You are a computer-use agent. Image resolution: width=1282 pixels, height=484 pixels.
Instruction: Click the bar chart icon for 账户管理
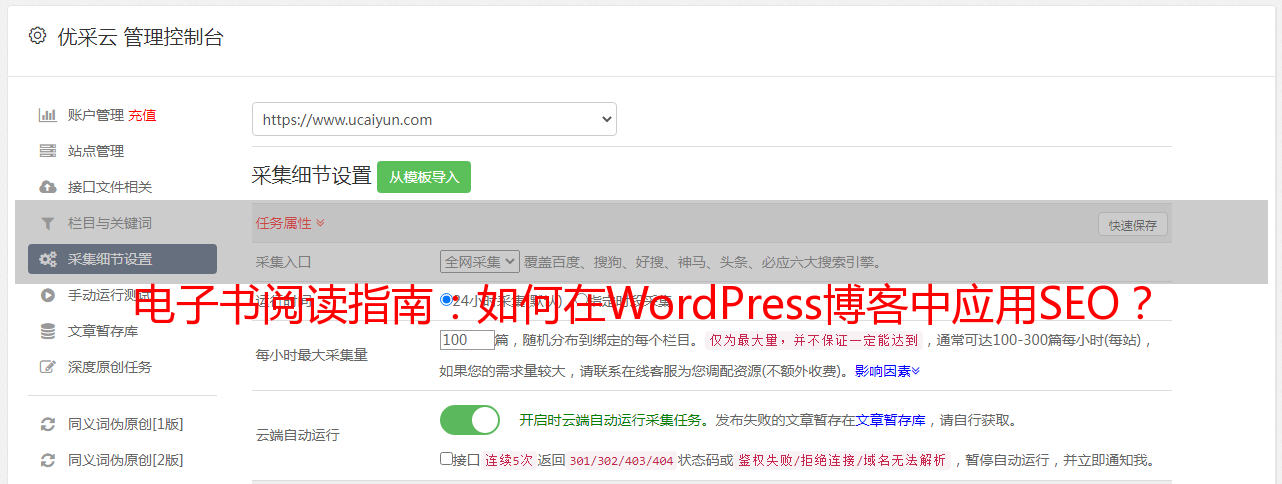47,115
